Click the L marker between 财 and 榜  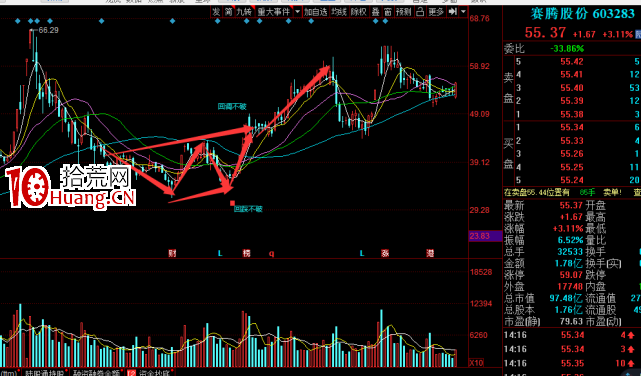click(x=220, y=253)
